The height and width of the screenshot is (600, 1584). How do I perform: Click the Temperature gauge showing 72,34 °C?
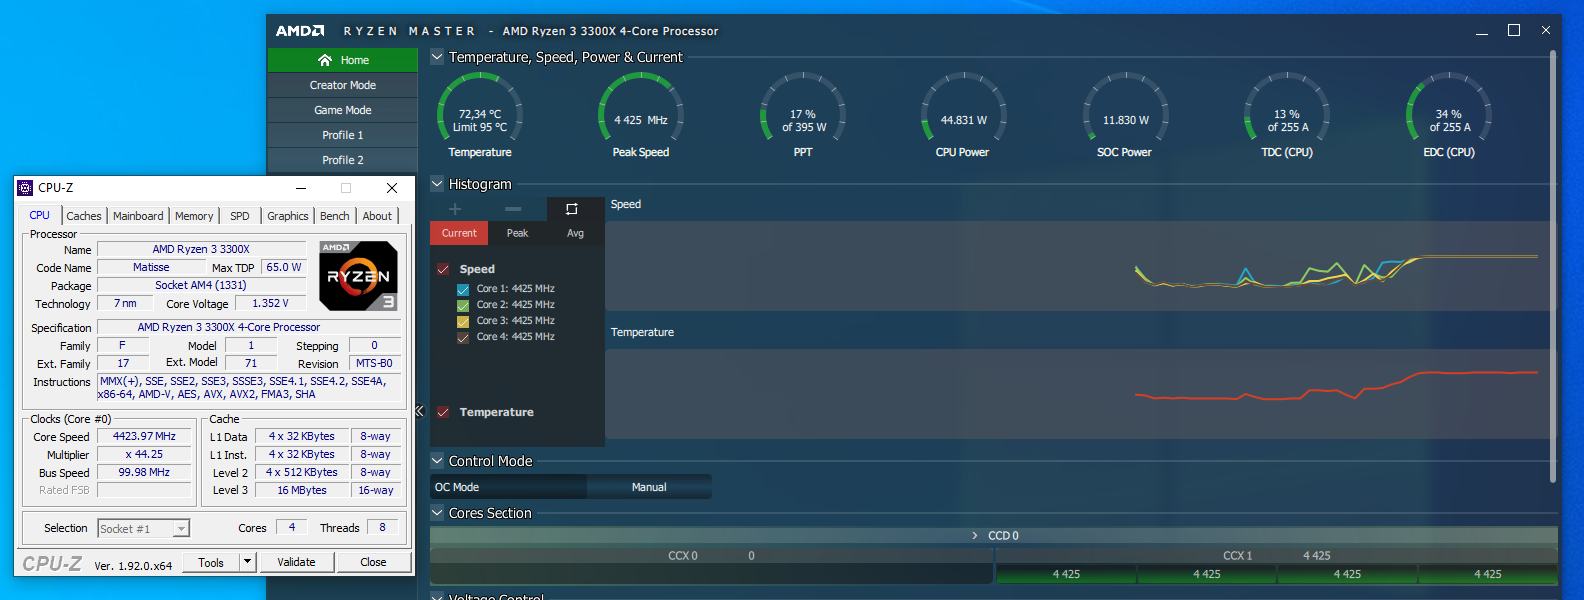[480, 116]
